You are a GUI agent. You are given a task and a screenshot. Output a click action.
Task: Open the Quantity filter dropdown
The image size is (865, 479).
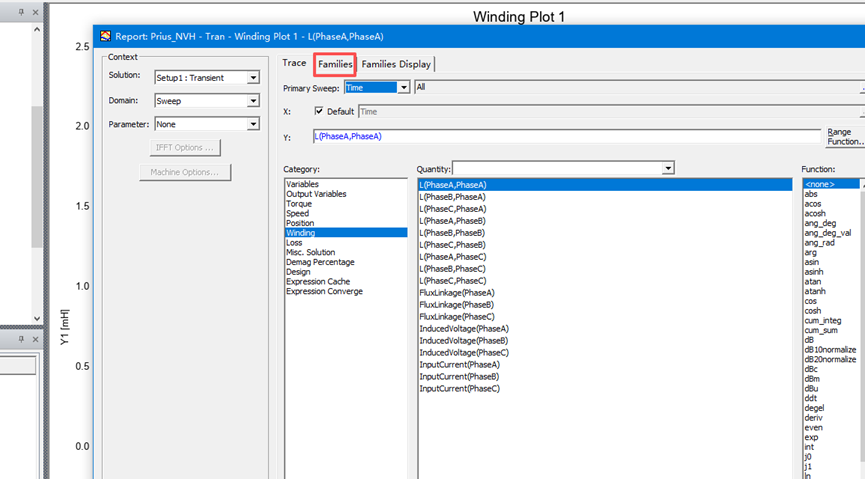click(x=668, y=168)
